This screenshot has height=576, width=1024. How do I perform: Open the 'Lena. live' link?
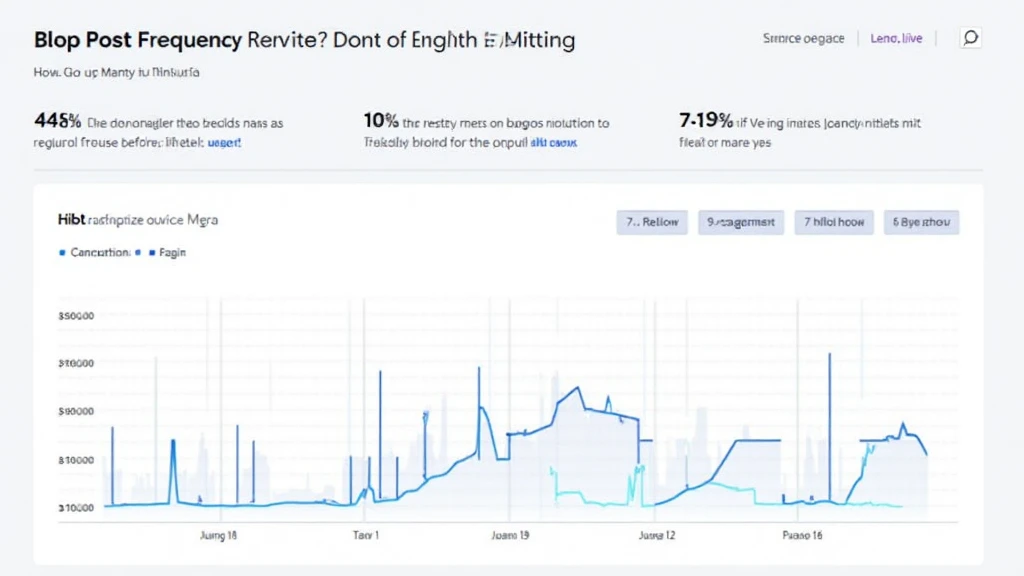(x=895, y=37)
